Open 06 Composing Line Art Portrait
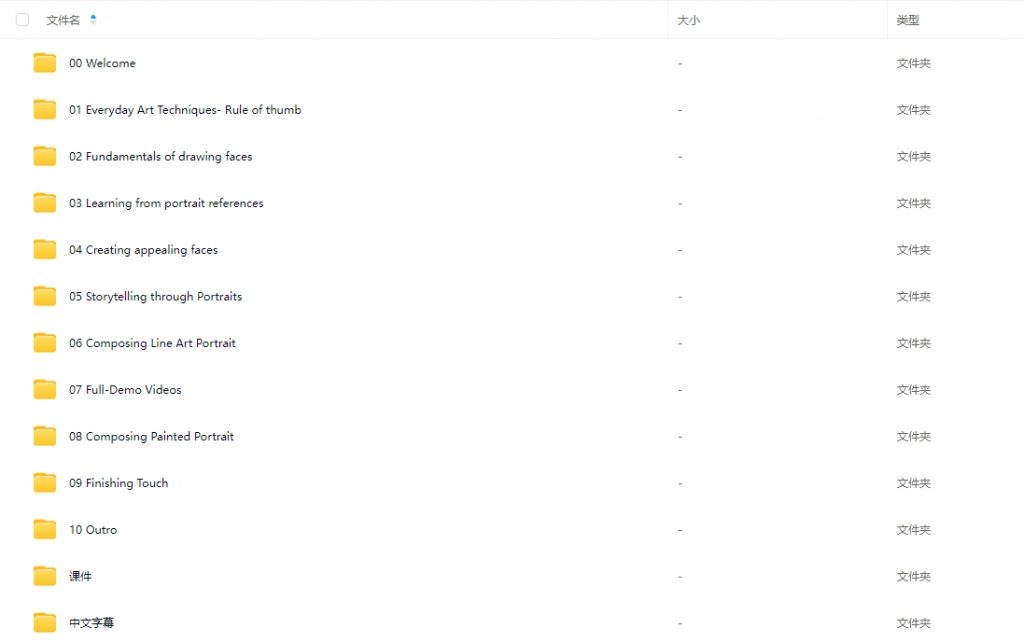 click(x=152, y=344)
